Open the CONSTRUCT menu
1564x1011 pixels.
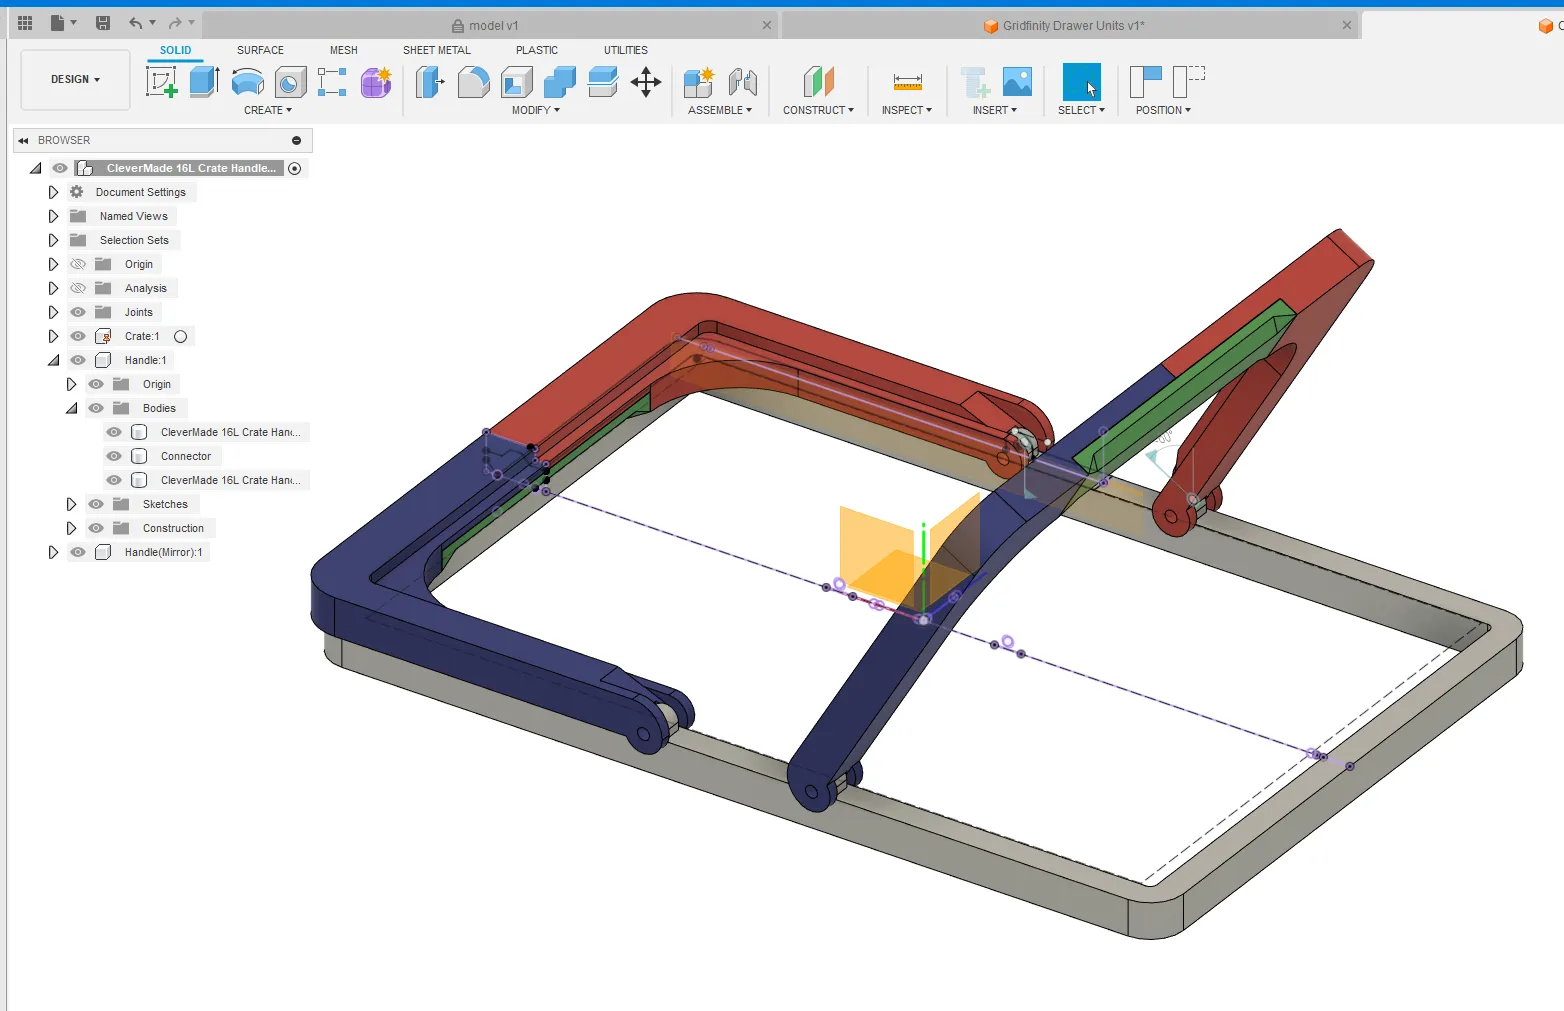coord(818,110)
